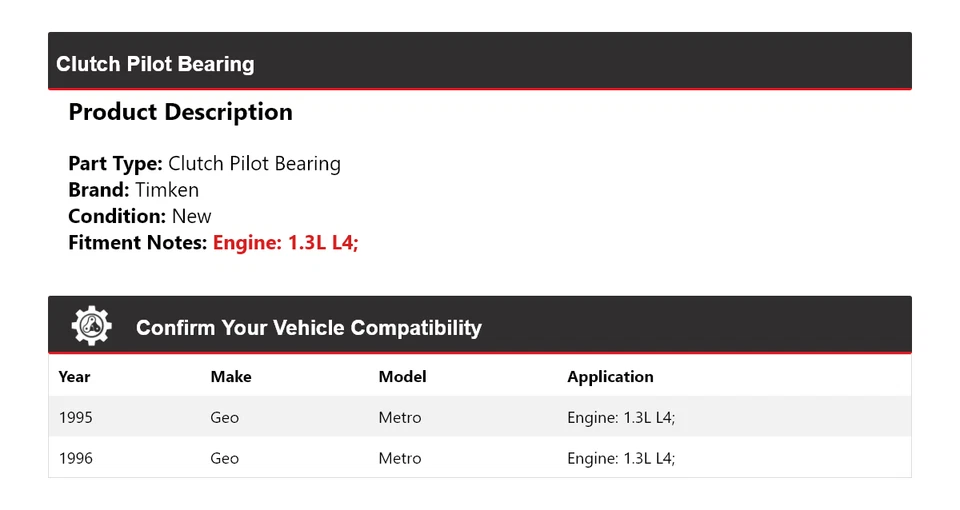This screenshot has width=960, height=510.
Task: Click the Condition: New line
Action: (140, 216)
